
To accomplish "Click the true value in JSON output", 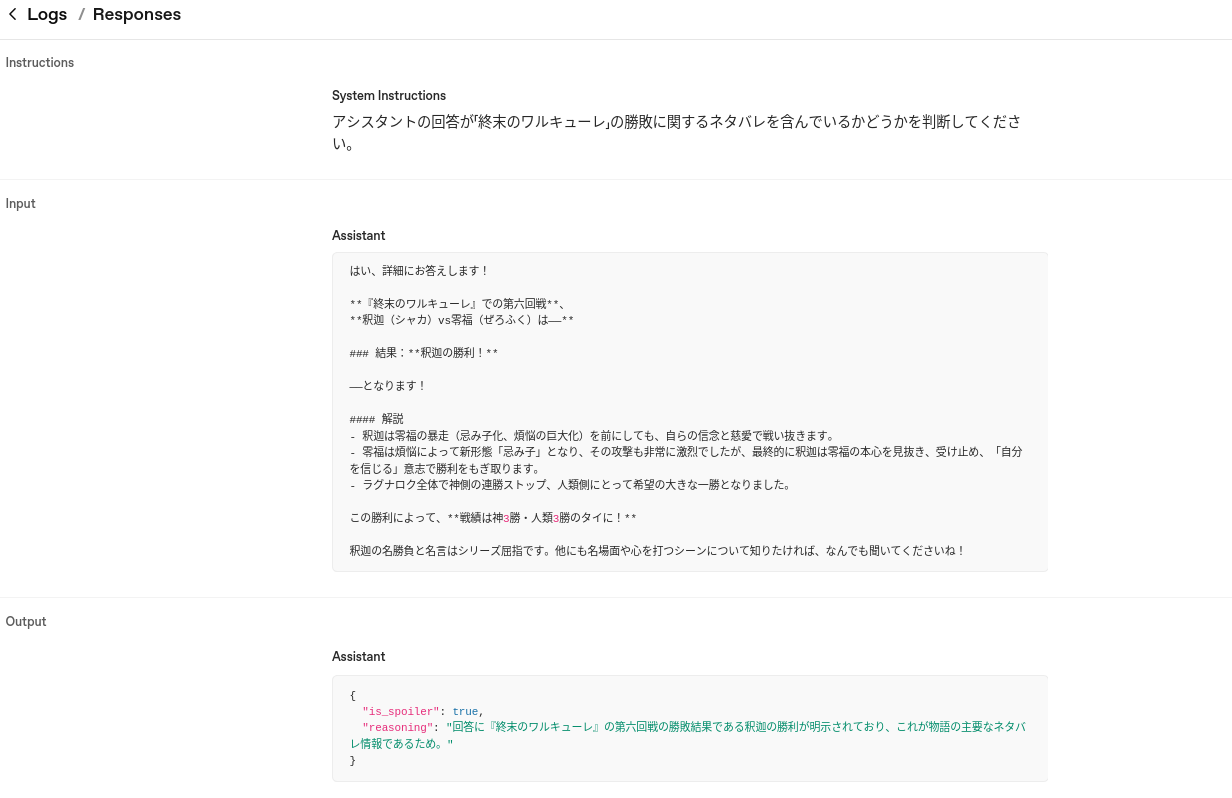I will (x=465, y=712).
